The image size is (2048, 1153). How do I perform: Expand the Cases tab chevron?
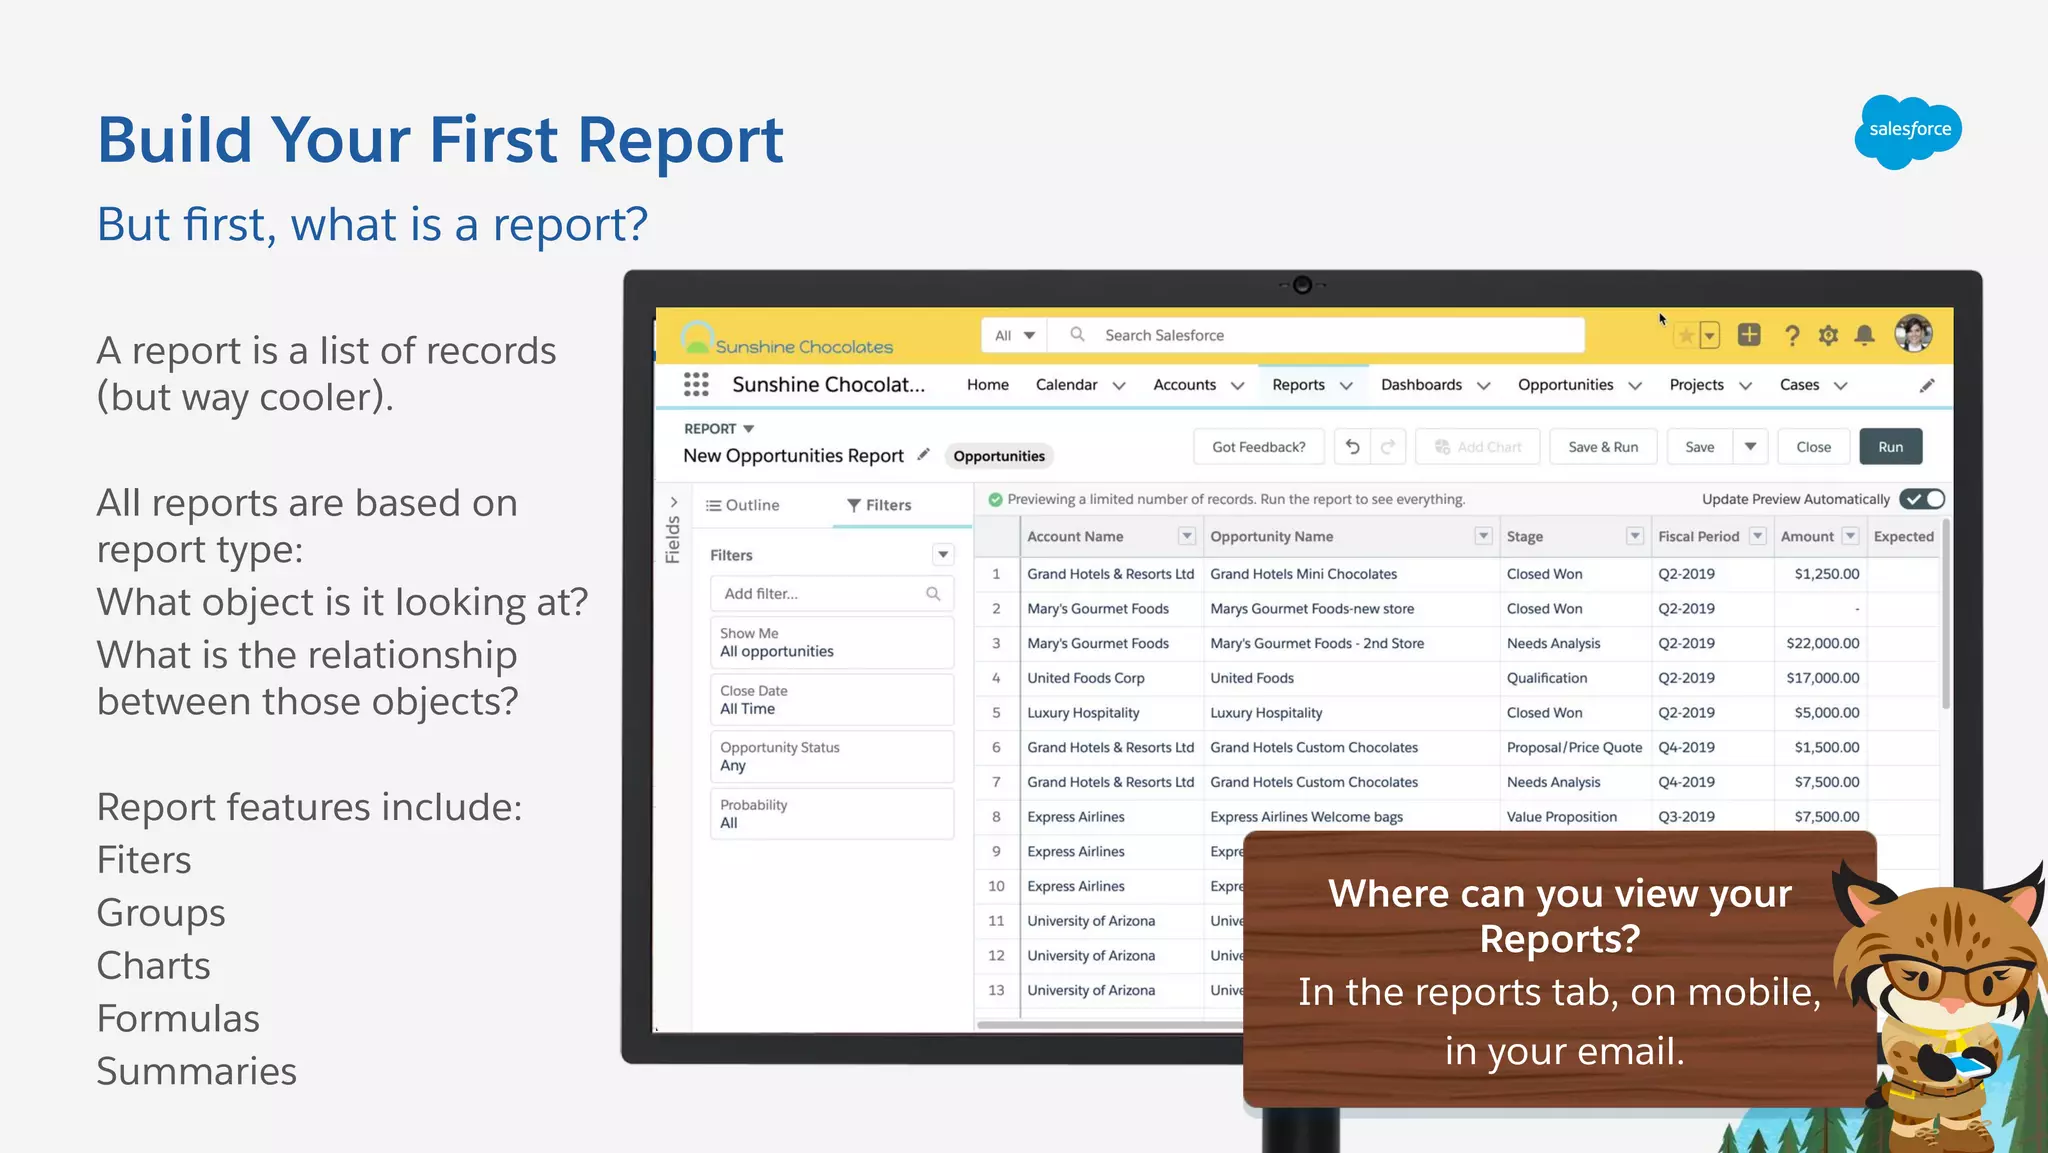[x=1840, y=386]
